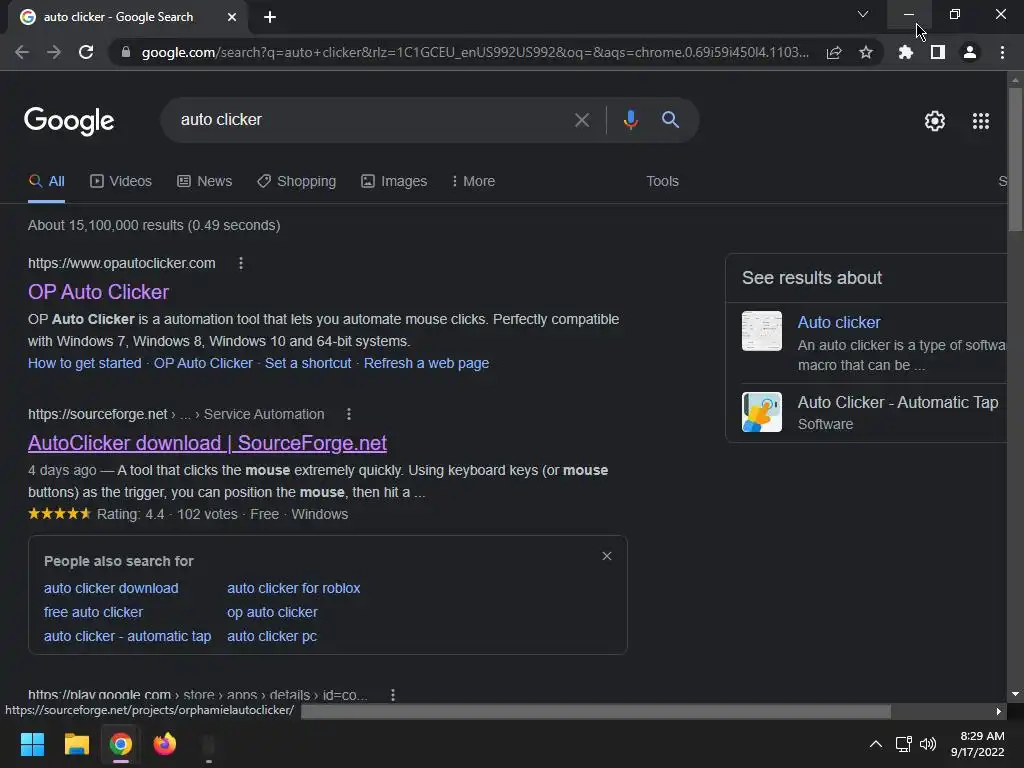Go forward with the browser arrow
The height and width of the screenshot is (768, 1024).
click(54, 52)
